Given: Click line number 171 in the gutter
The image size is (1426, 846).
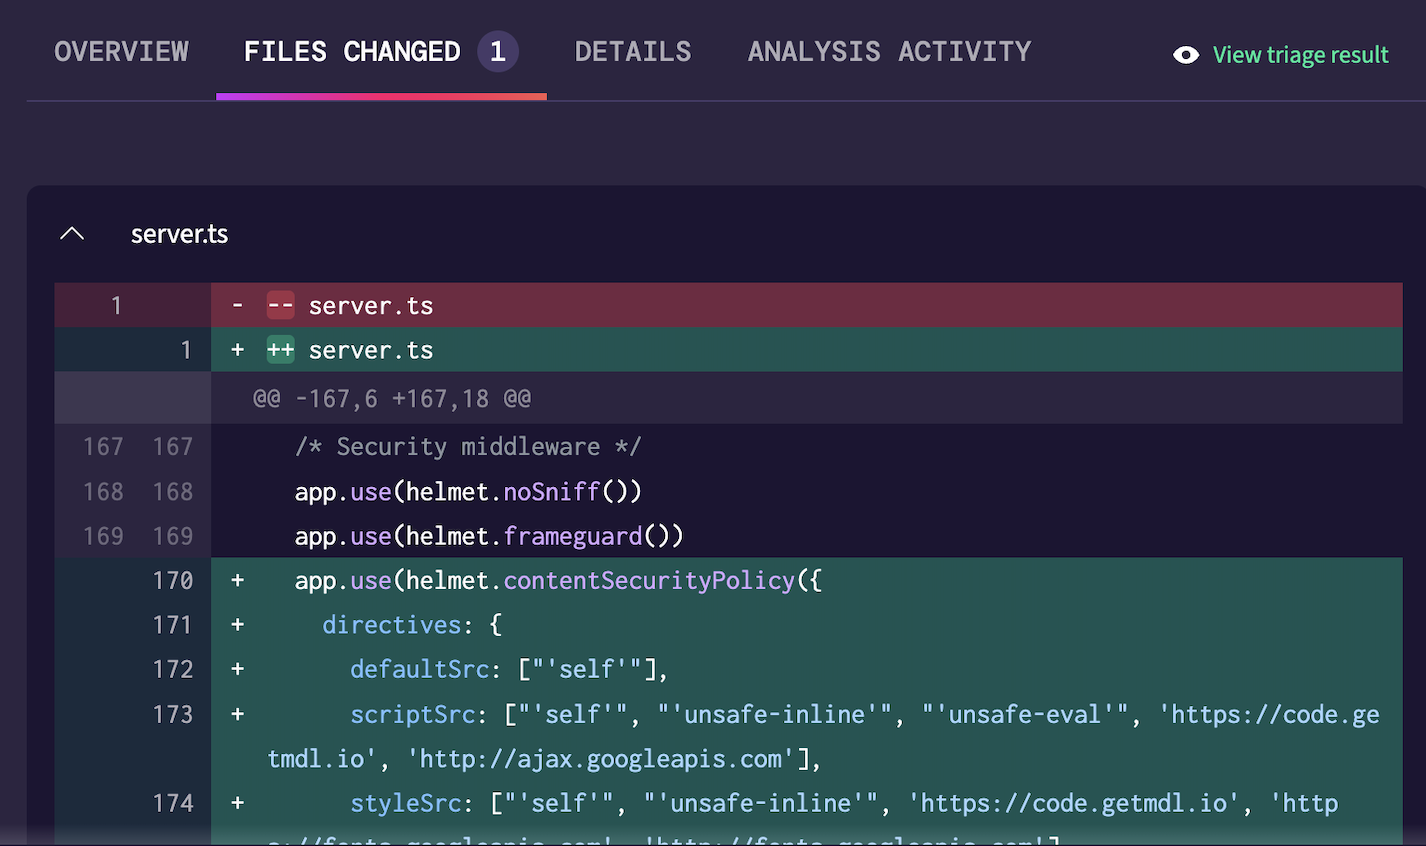Looking at the screenshot, I should pos(172,625).
